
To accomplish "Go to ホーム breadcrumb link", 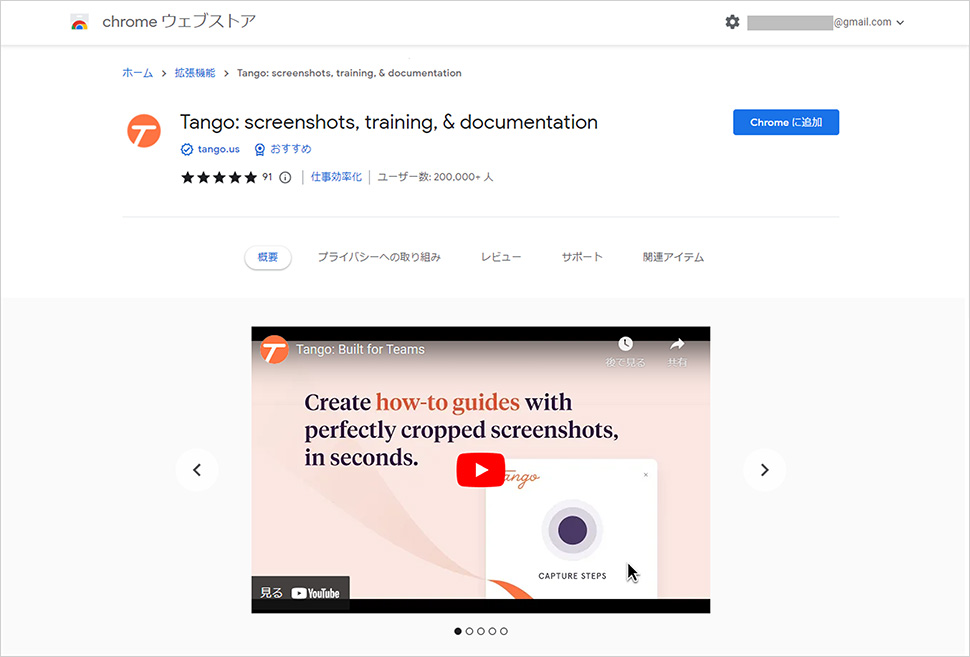I will pos(137,73).
